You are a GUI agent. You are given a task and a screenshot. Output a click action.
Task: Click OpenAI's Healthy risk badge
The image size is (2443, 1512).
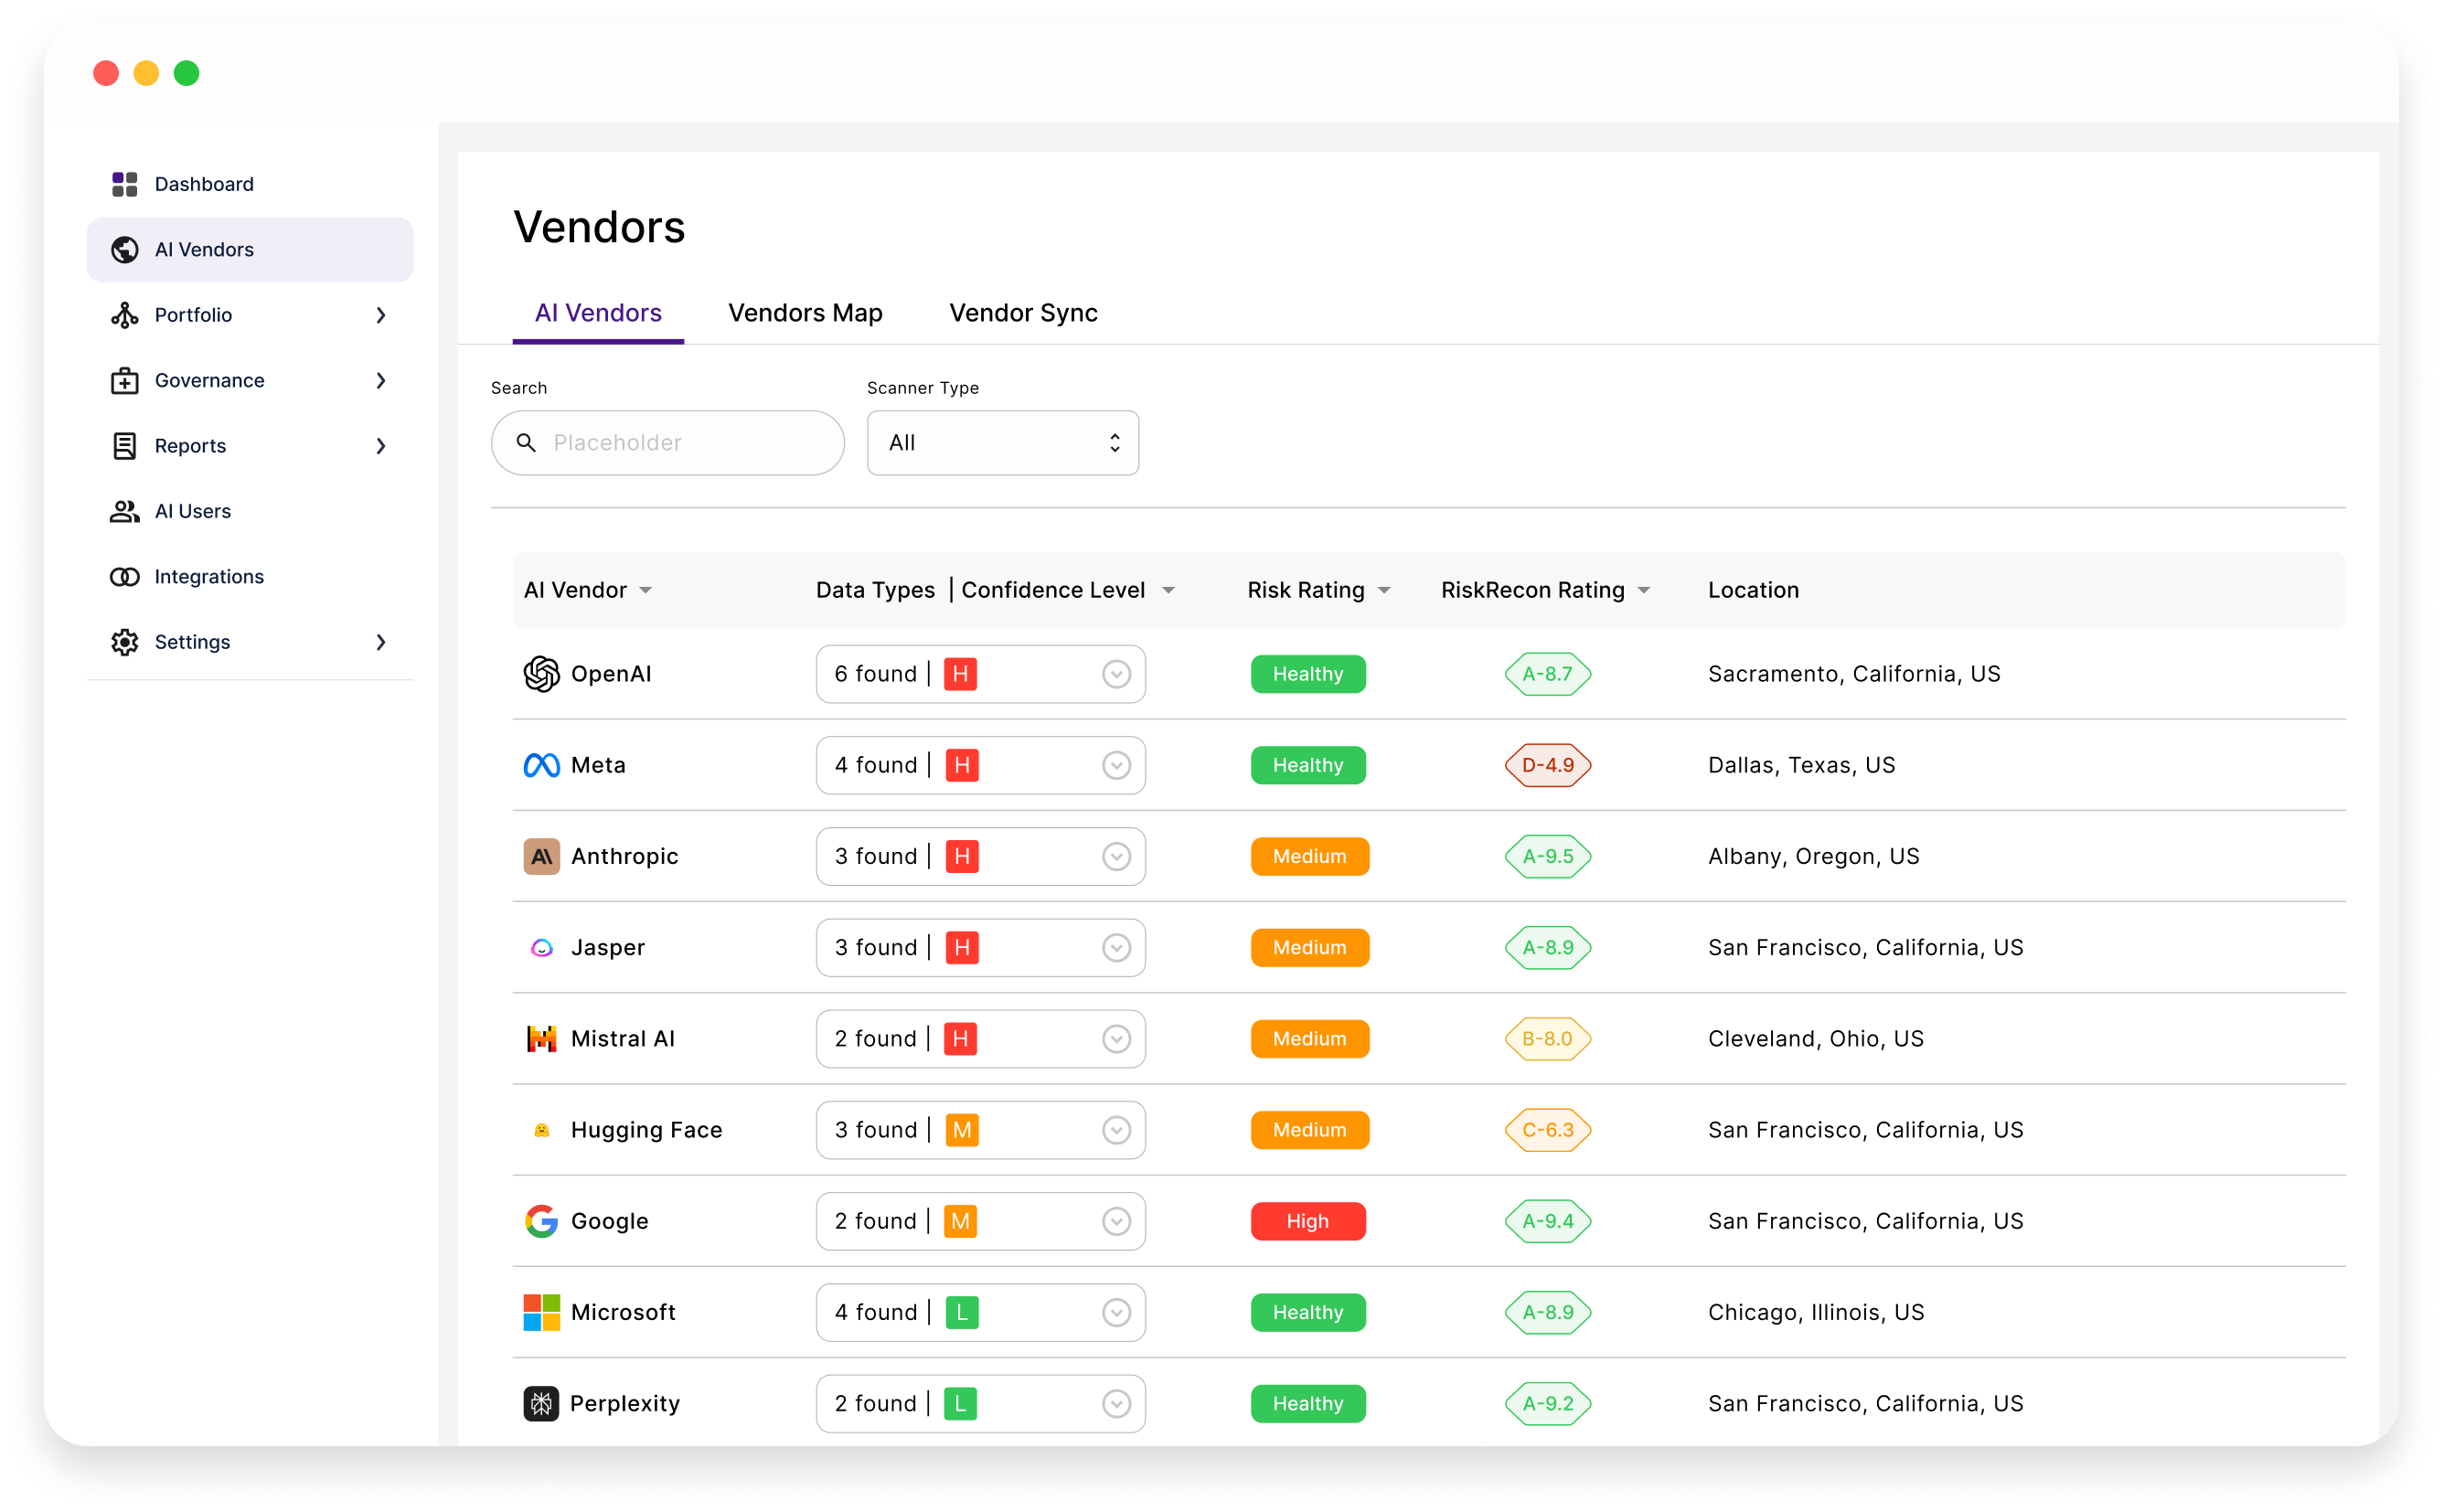click(x=1308, y=674)
